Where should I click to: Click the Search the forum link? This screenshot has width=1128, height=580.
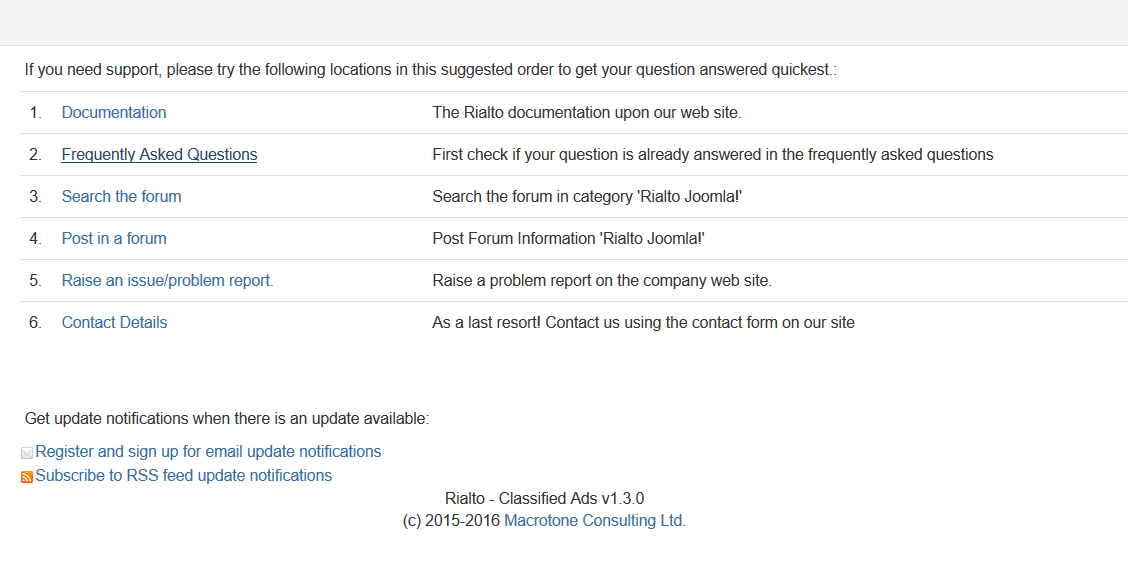pos(121,197)
